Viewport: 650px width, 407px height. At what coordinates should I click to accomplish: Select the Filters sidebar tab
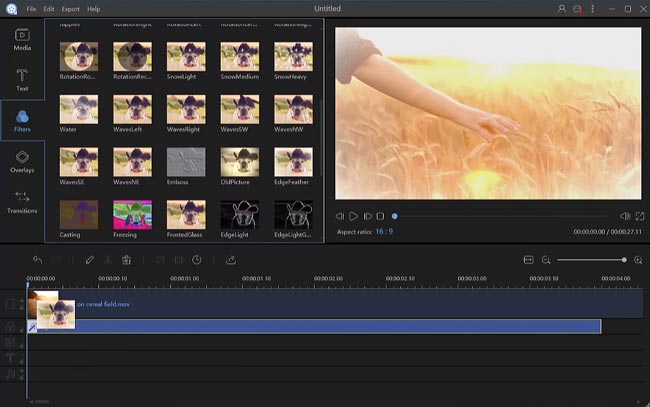click(x=22, y=121)
